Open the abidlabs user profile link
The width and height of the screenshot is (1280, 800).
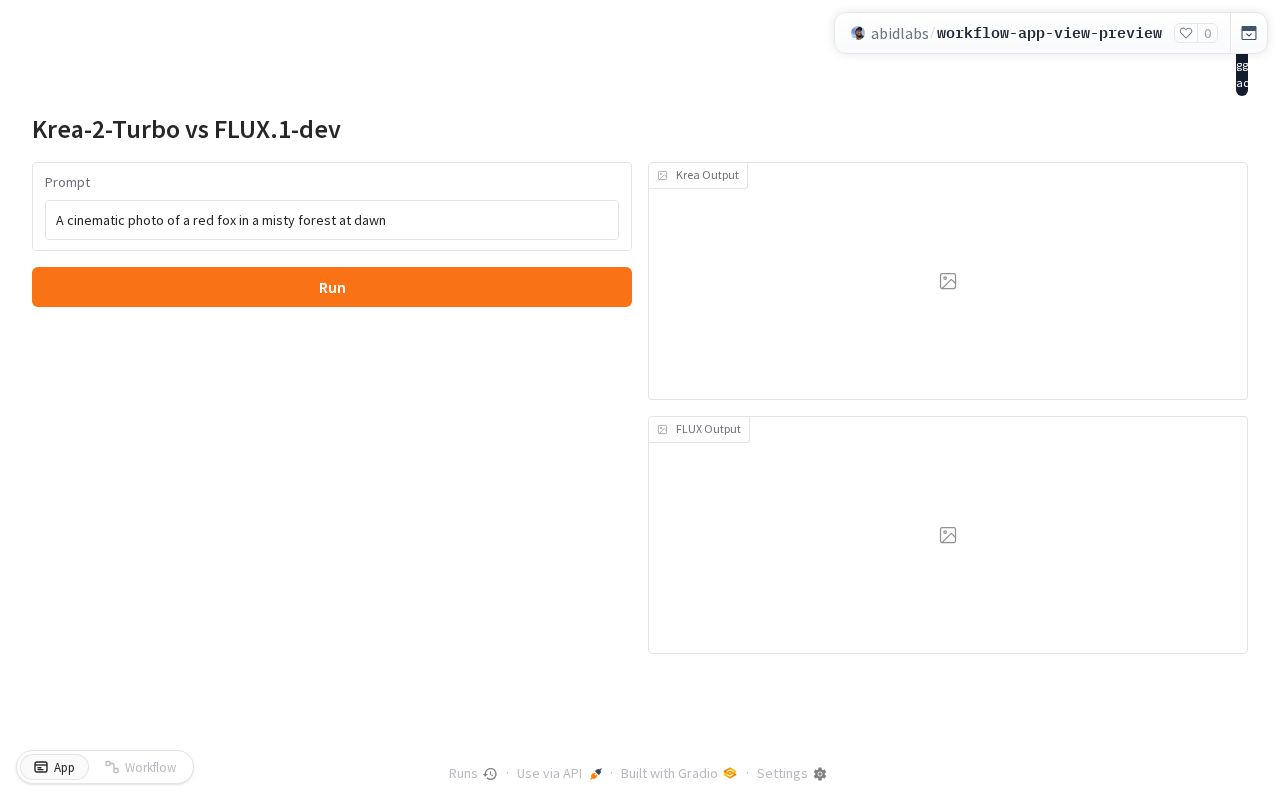[x=899, y=33]
